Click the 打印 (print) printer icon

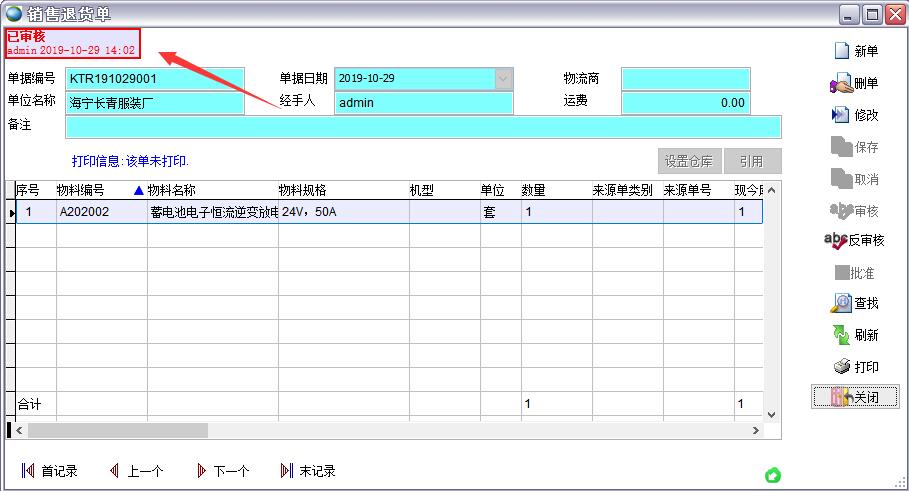coord(841,367)
